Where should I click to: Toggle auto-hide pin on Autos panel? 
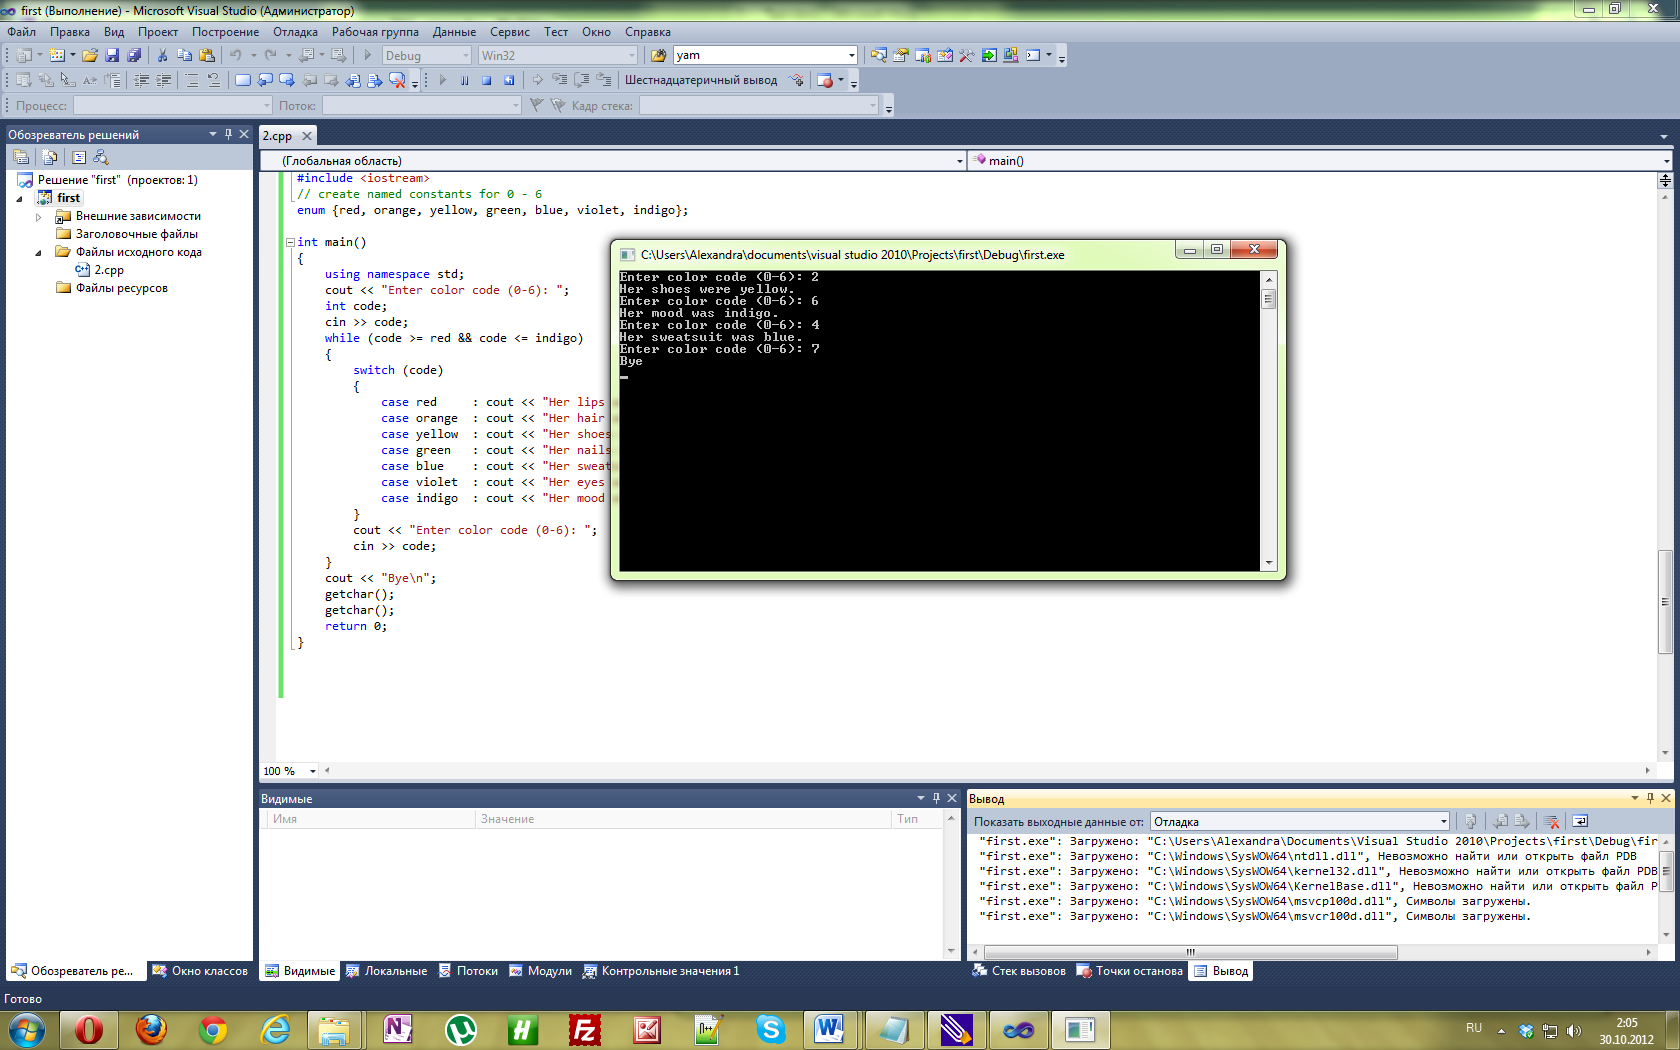(x=936, y=798)
